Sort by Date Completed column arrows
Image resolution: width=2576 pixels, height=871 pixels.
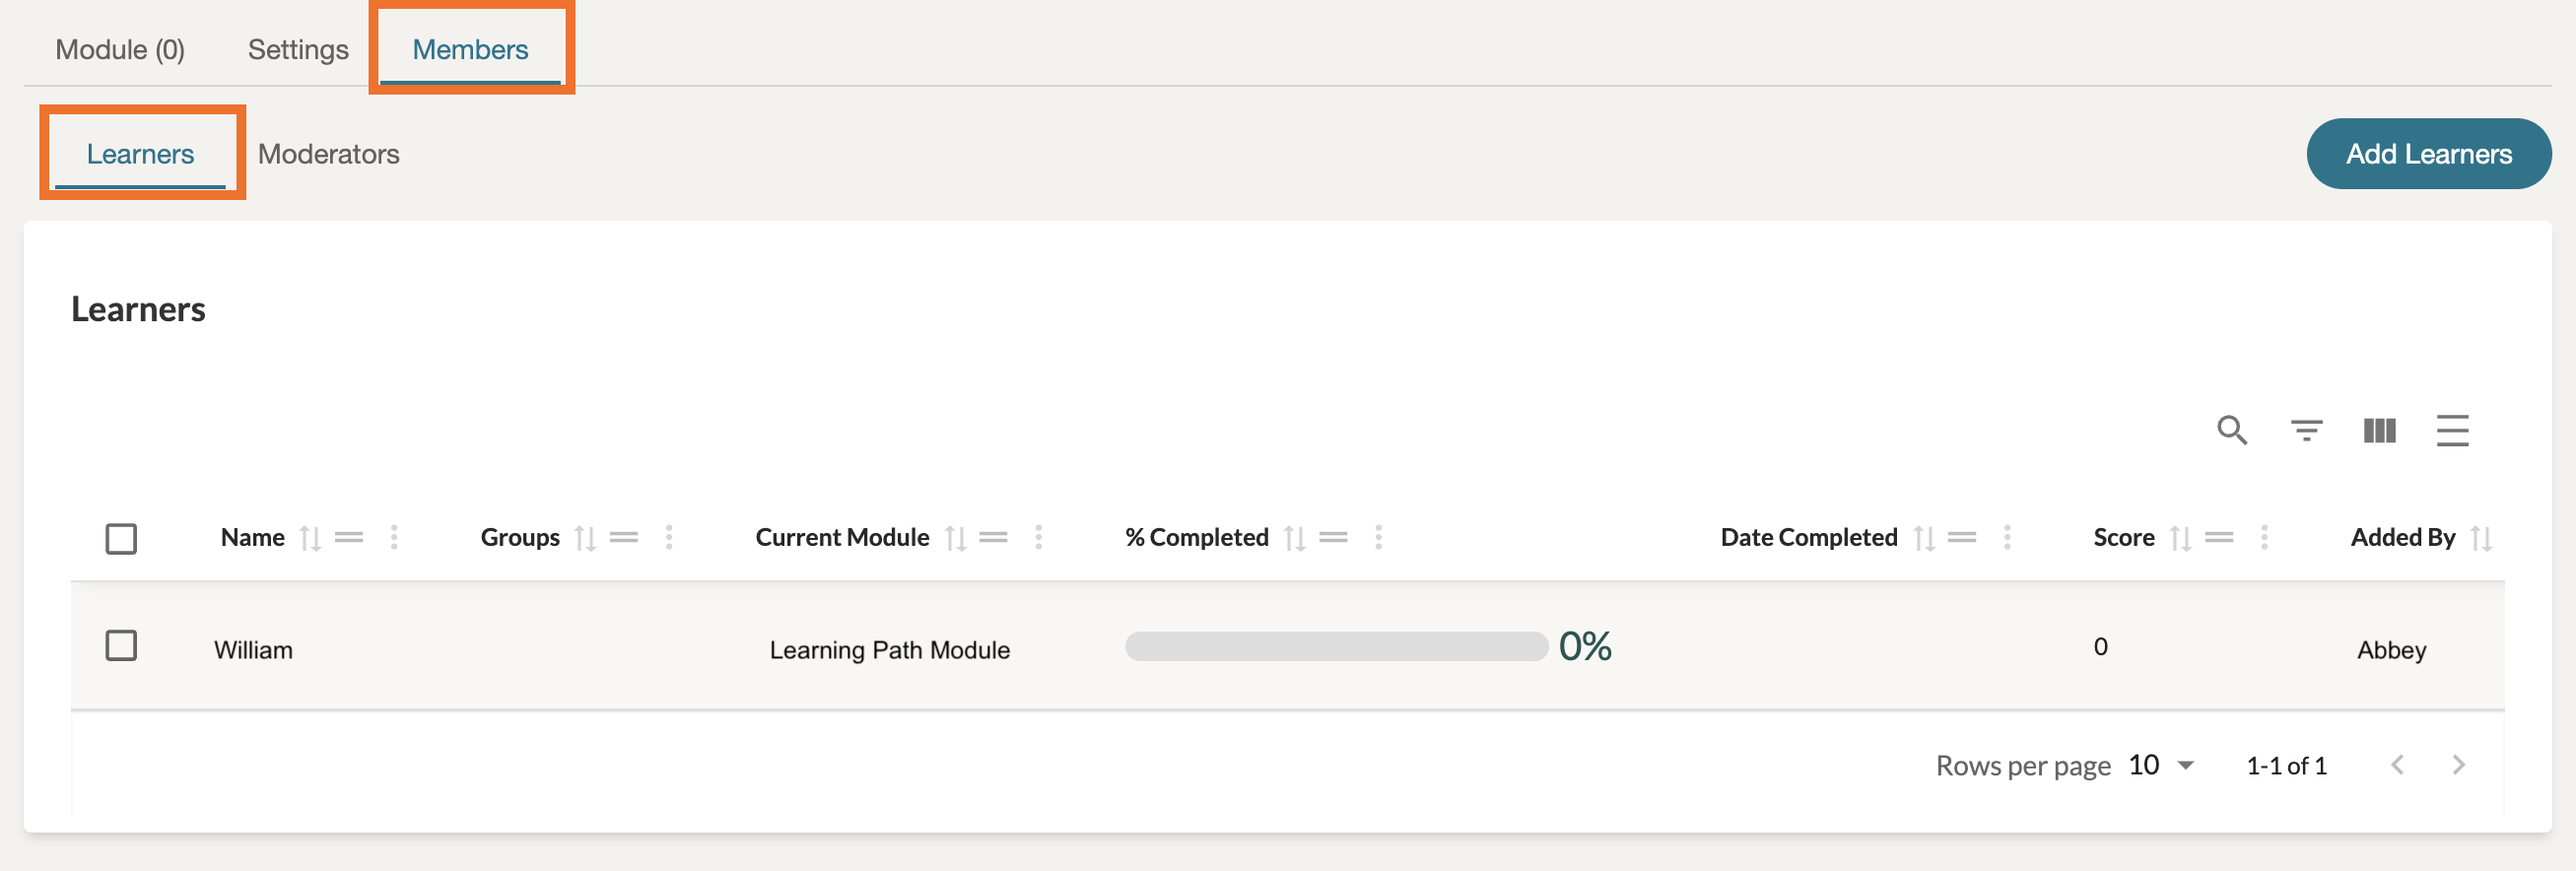tap(1924, 538)
